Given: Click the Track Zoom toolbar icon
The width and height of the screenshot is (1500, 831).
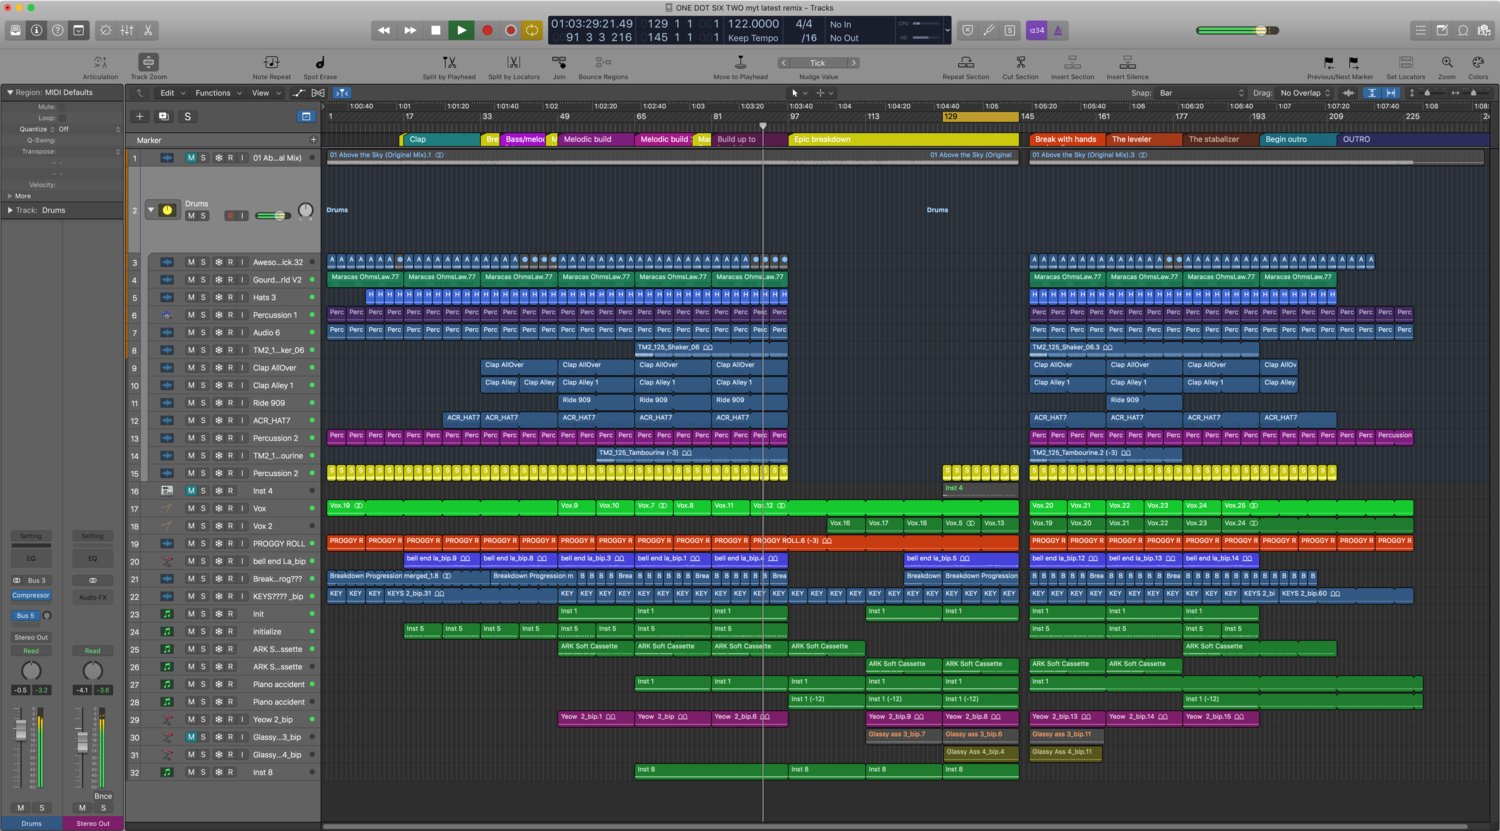Looking at the screenshot, I should 148,63.
